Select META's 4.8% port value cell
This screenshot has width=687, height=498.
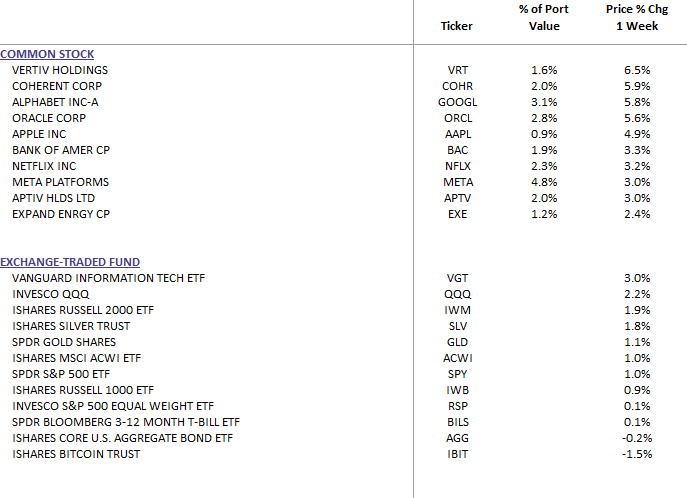click(544, 182)
